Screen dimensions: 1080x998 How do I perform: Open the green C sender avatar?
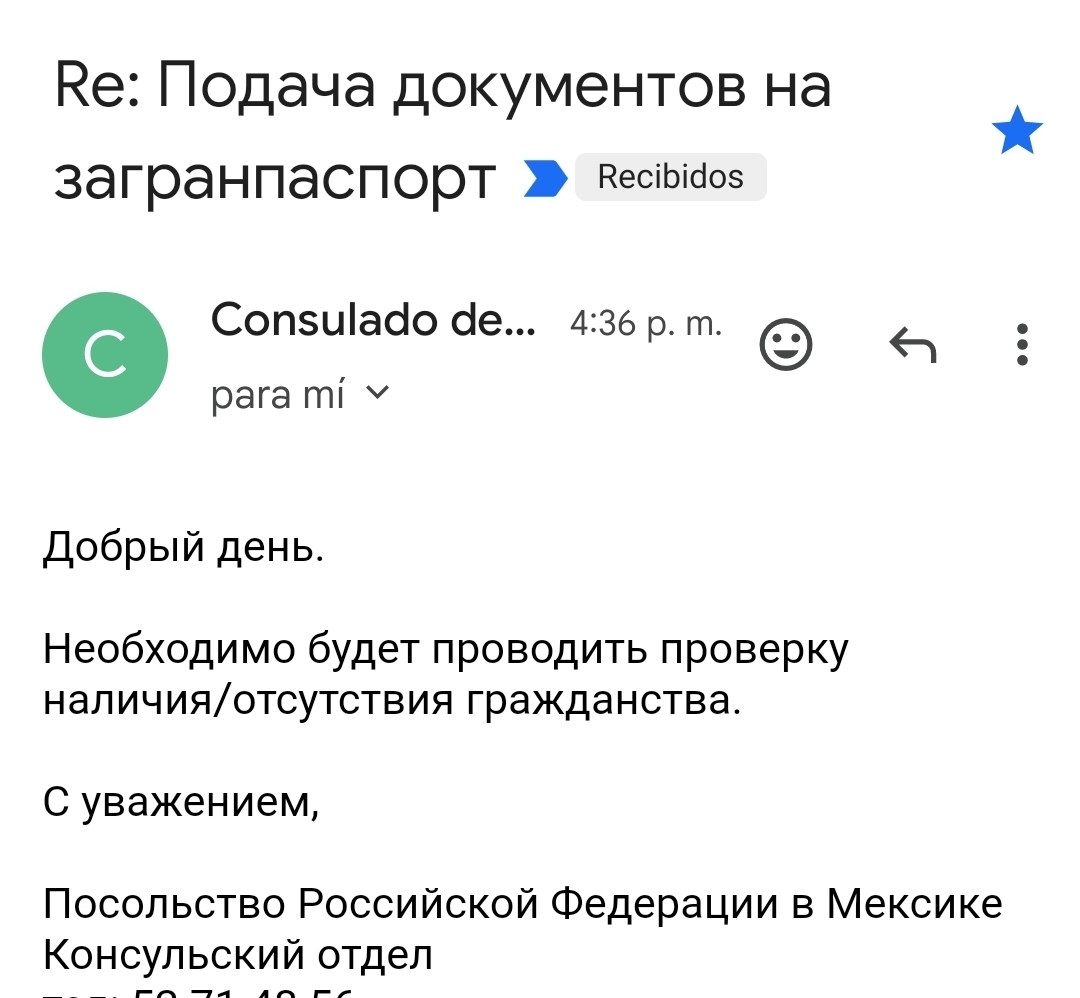(x=104, y=355)
